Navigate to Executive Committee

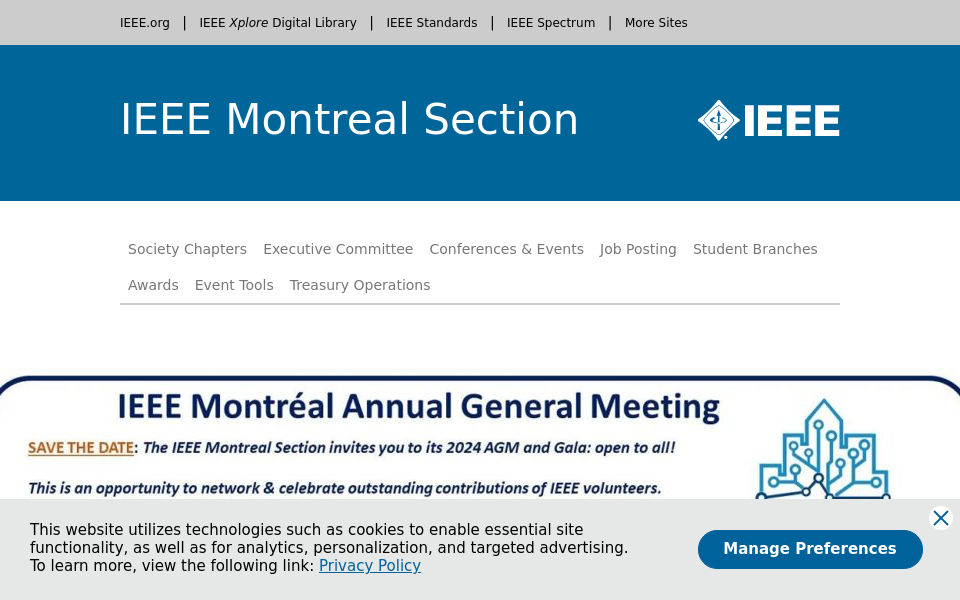point(338,249)
